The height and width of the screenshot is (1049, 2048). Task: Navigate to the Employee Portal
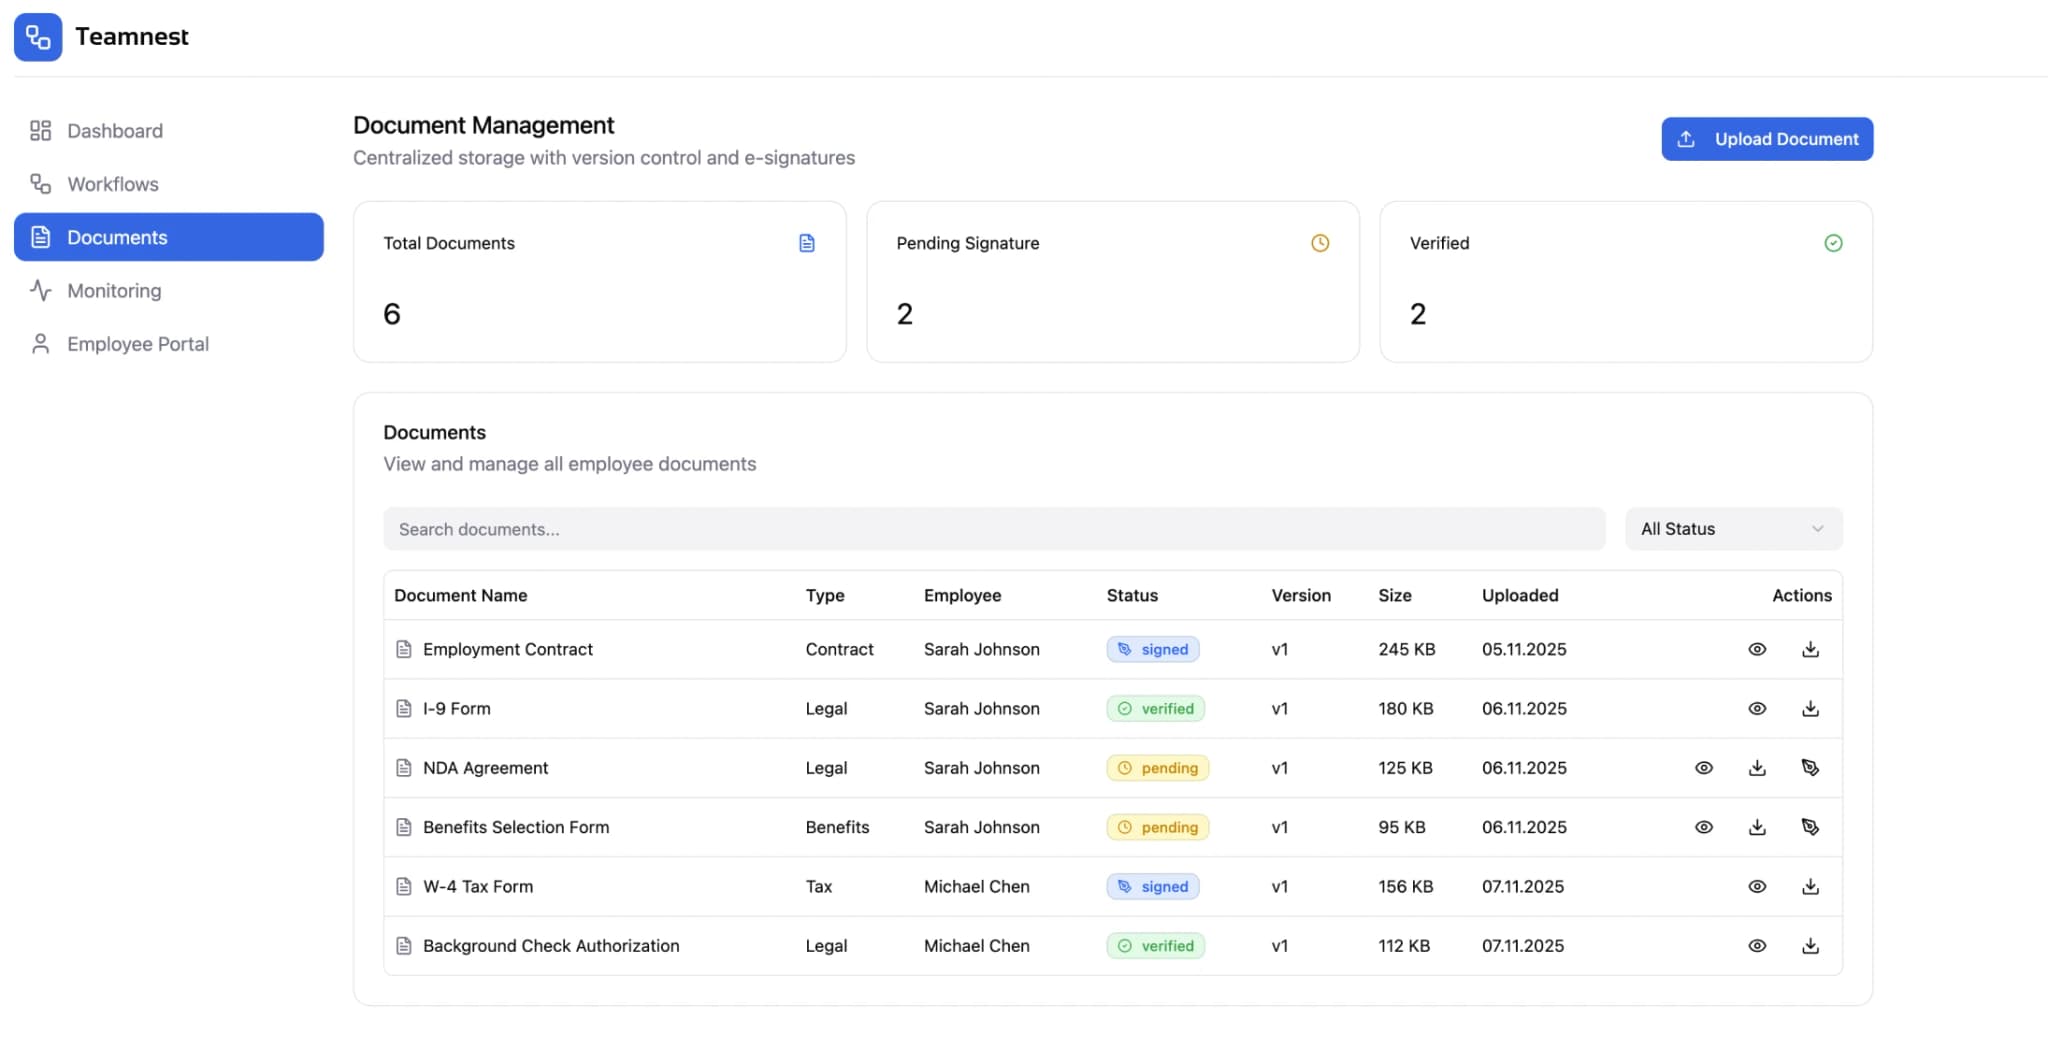point(137,343)
